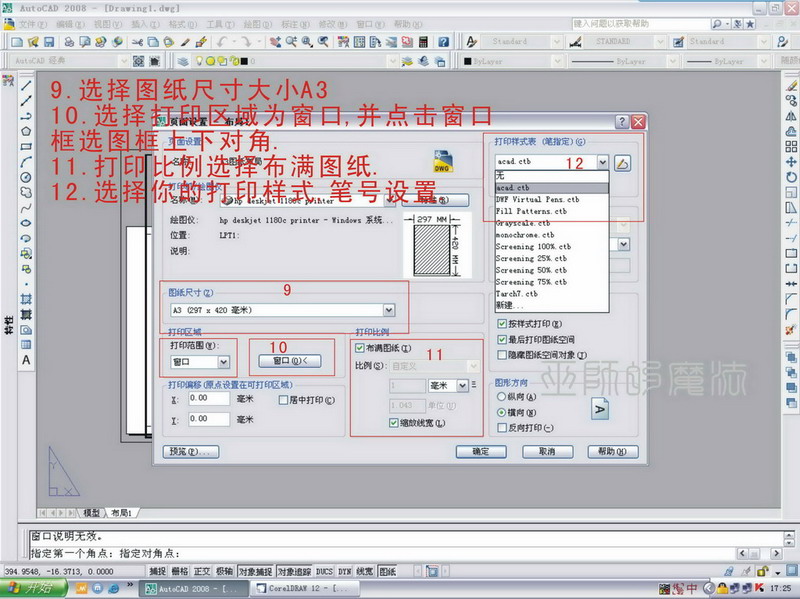Collapse the acad.ctb plot style dropdown arrow
The height and width of the screenshot is (599, 800).
point(603,162)
